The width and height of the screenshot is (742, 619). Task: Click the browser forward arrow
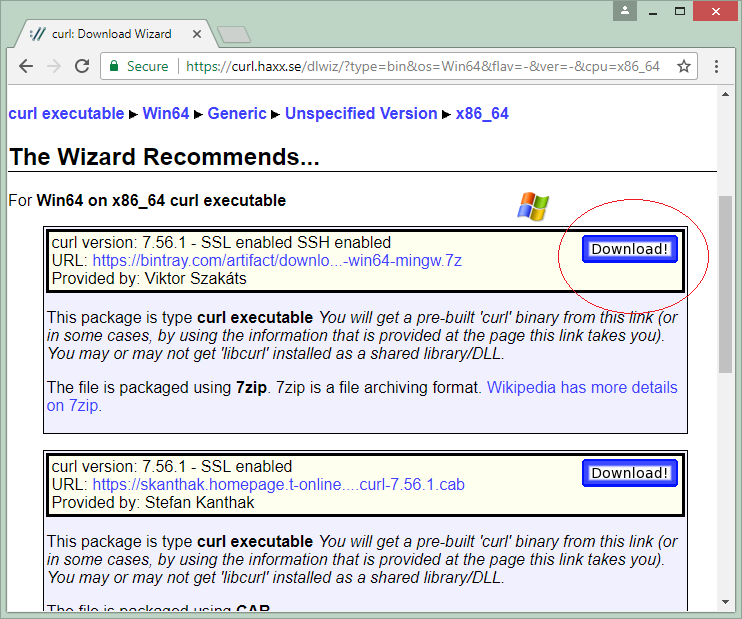[x=54, y=66]
